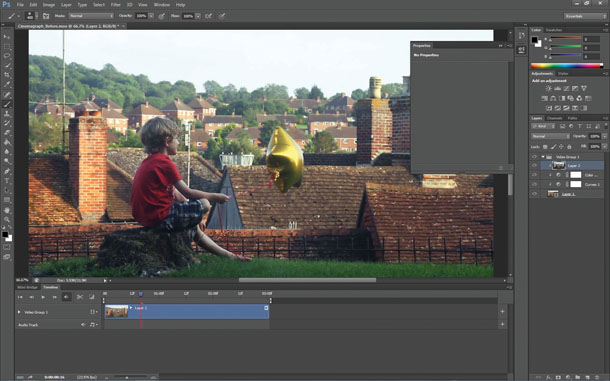
Task: Open the Flow slider dropdown arrow
Action: coord(198,16)
